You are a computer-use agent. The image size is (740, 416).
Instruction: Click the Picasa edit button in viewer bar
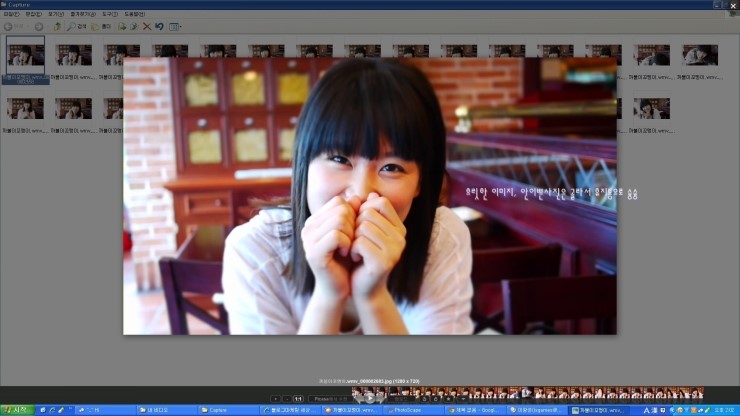330,399
